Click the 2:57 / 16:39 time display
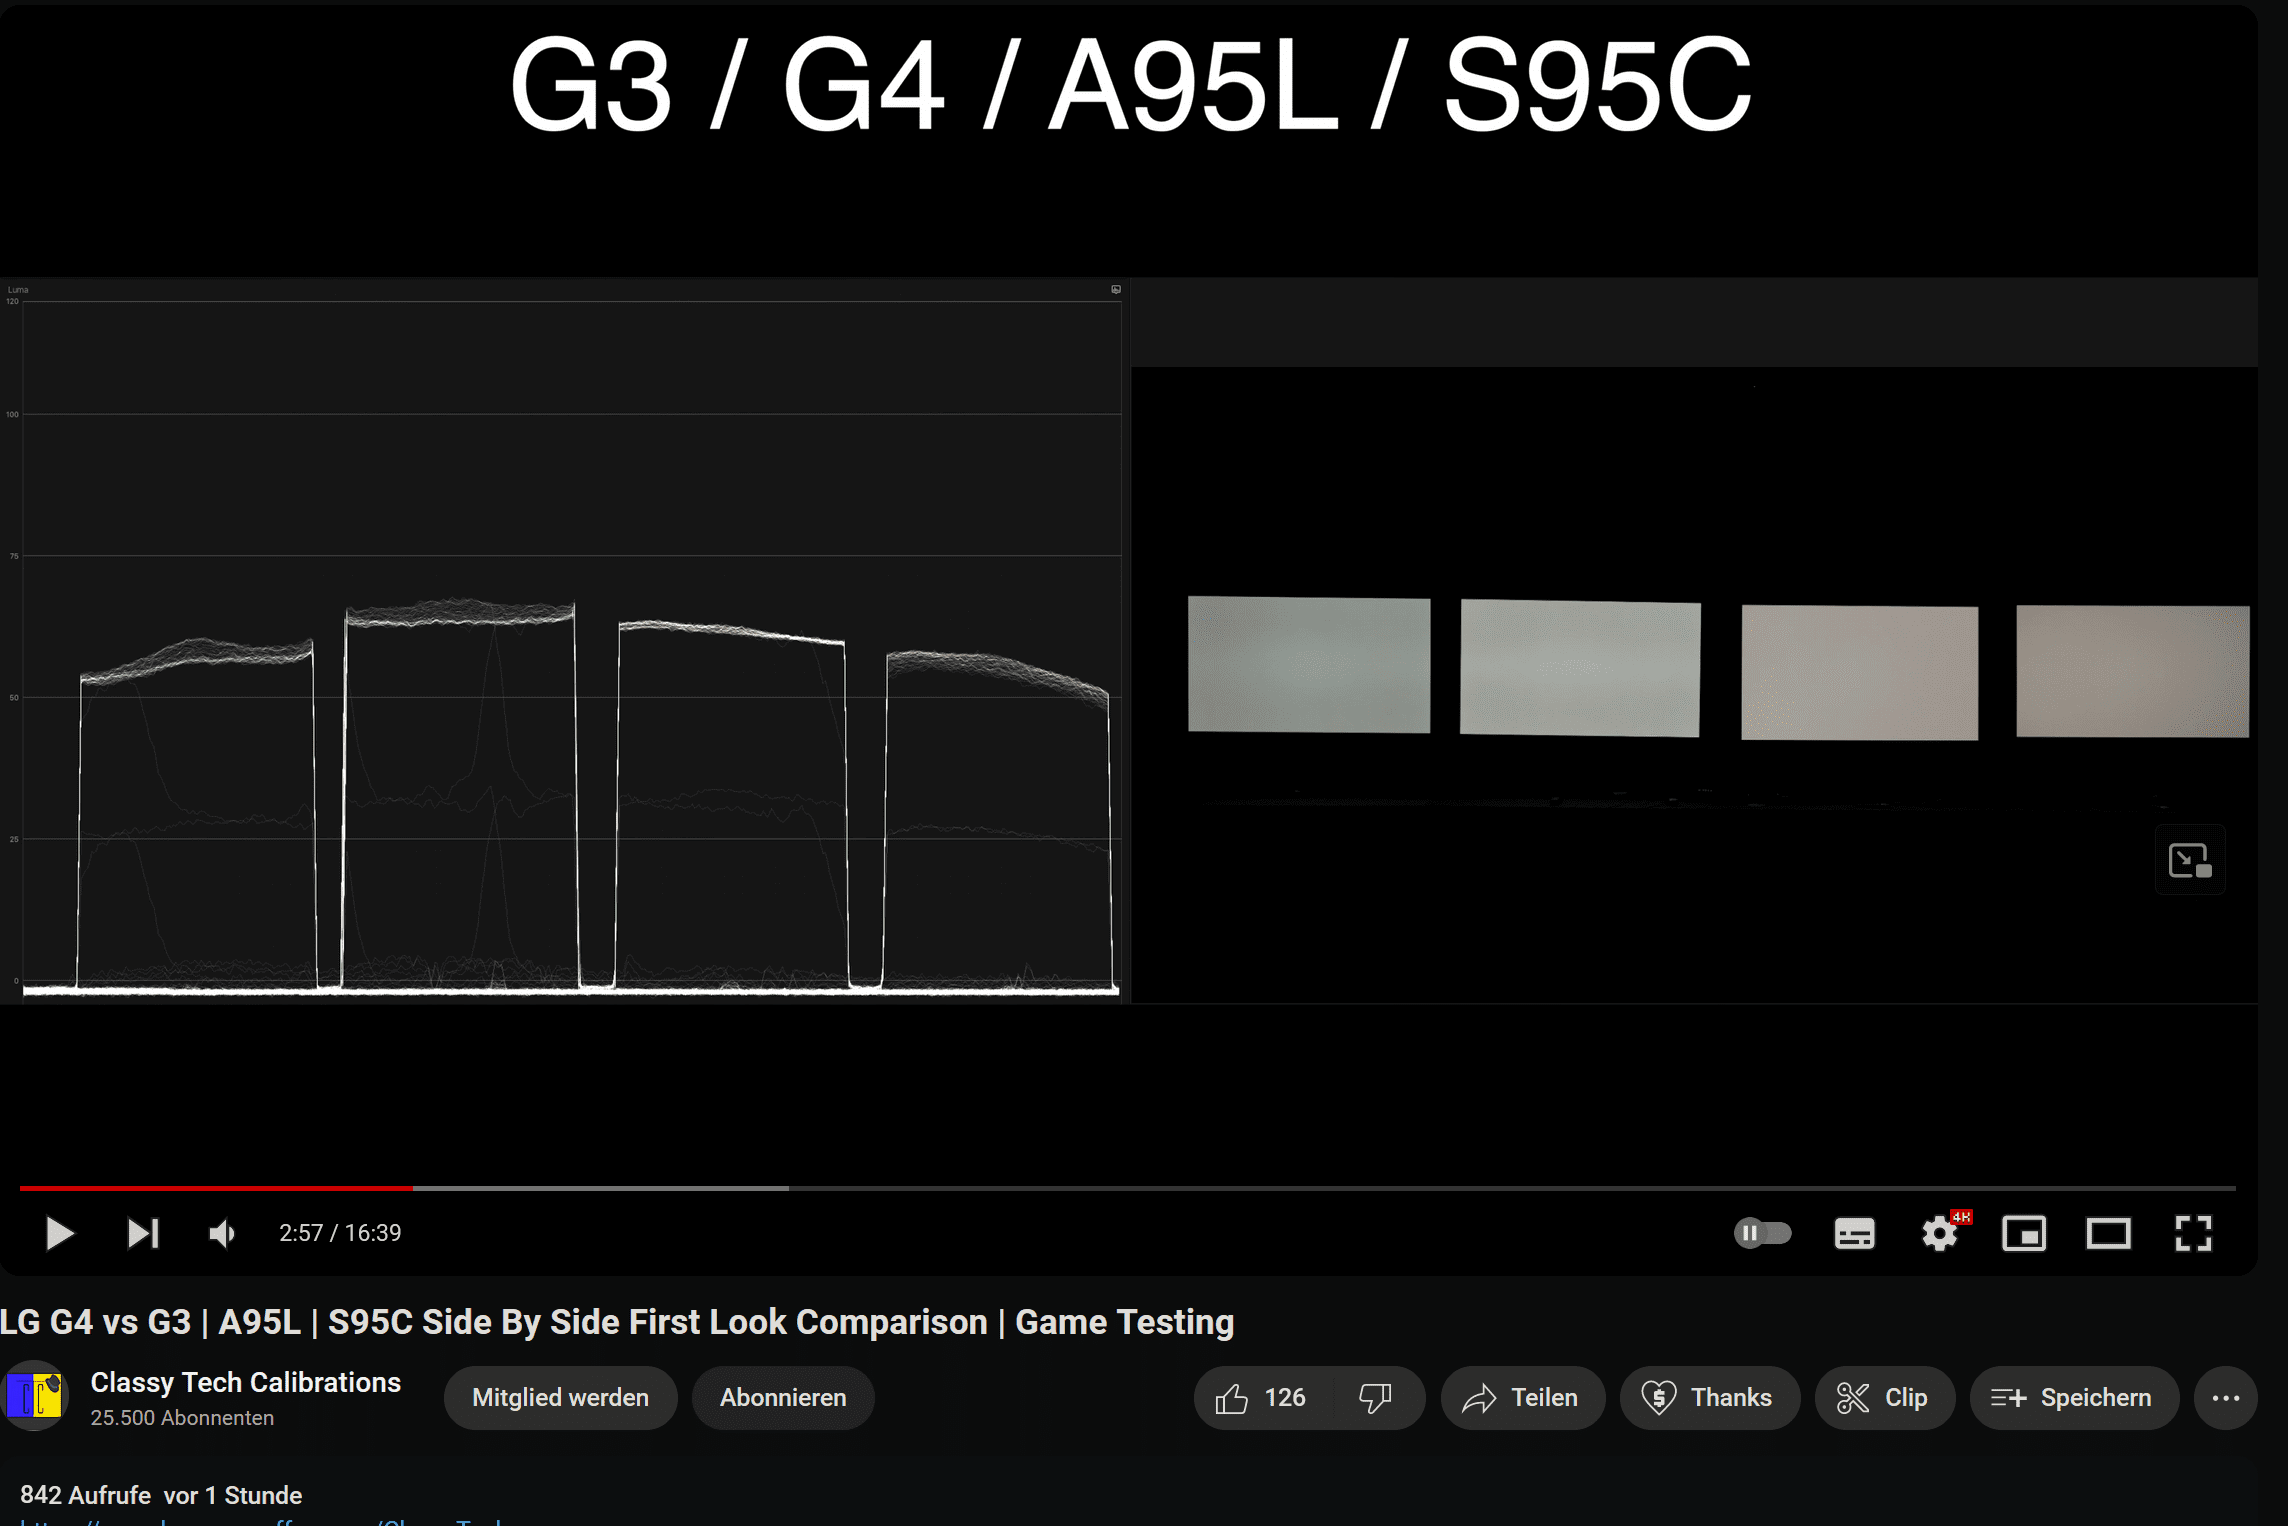Screen dimensions: 2288x1526 (x=340, y=1233)
